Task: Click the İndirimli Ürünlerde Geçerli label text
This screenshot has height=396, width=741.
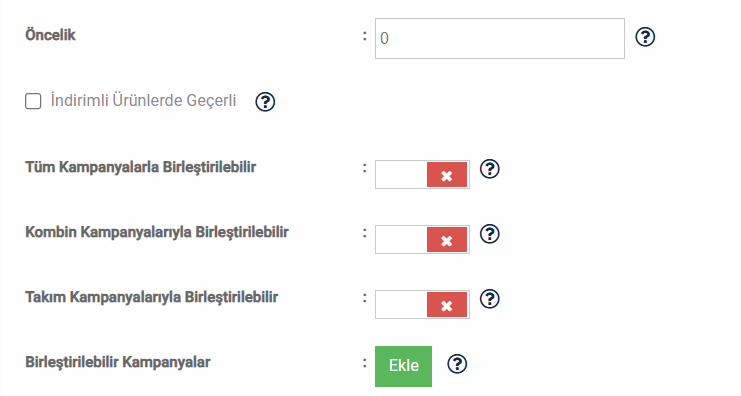Action: coord(143,101)
